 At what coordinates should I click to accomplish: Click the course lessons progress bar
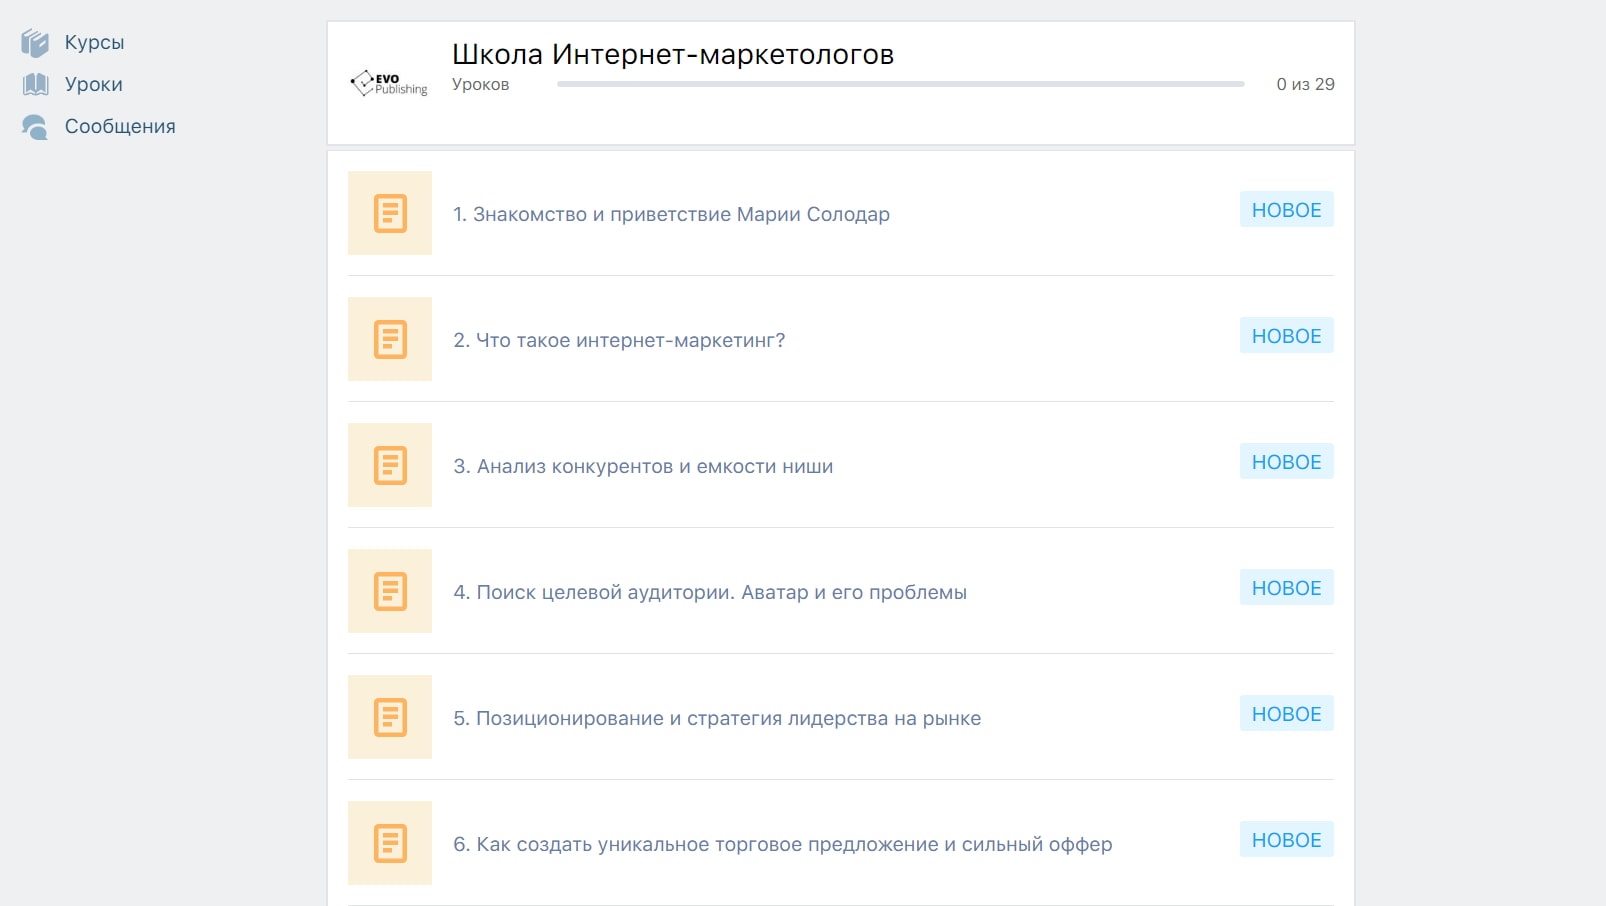click(x=901, y=84)
